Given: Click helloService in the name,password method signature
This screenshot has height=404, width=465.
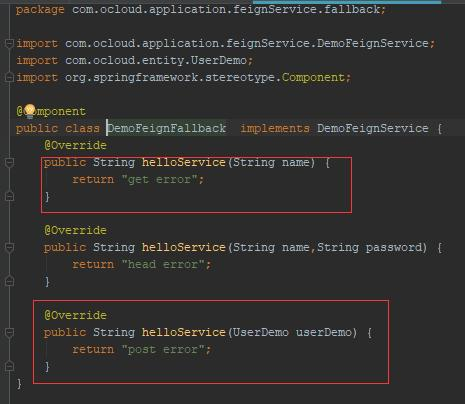Looking at the screenshot, I should (184, 247).
